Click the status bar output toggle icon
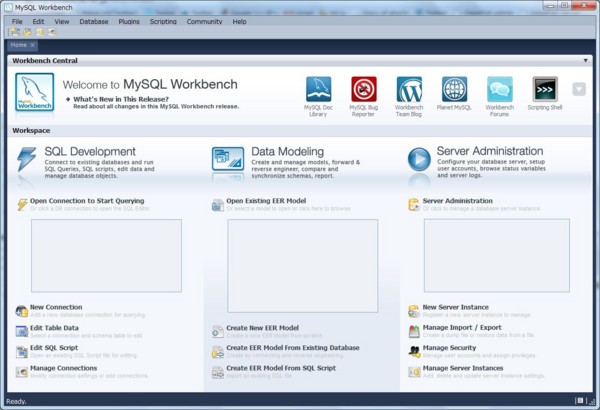 580,400
